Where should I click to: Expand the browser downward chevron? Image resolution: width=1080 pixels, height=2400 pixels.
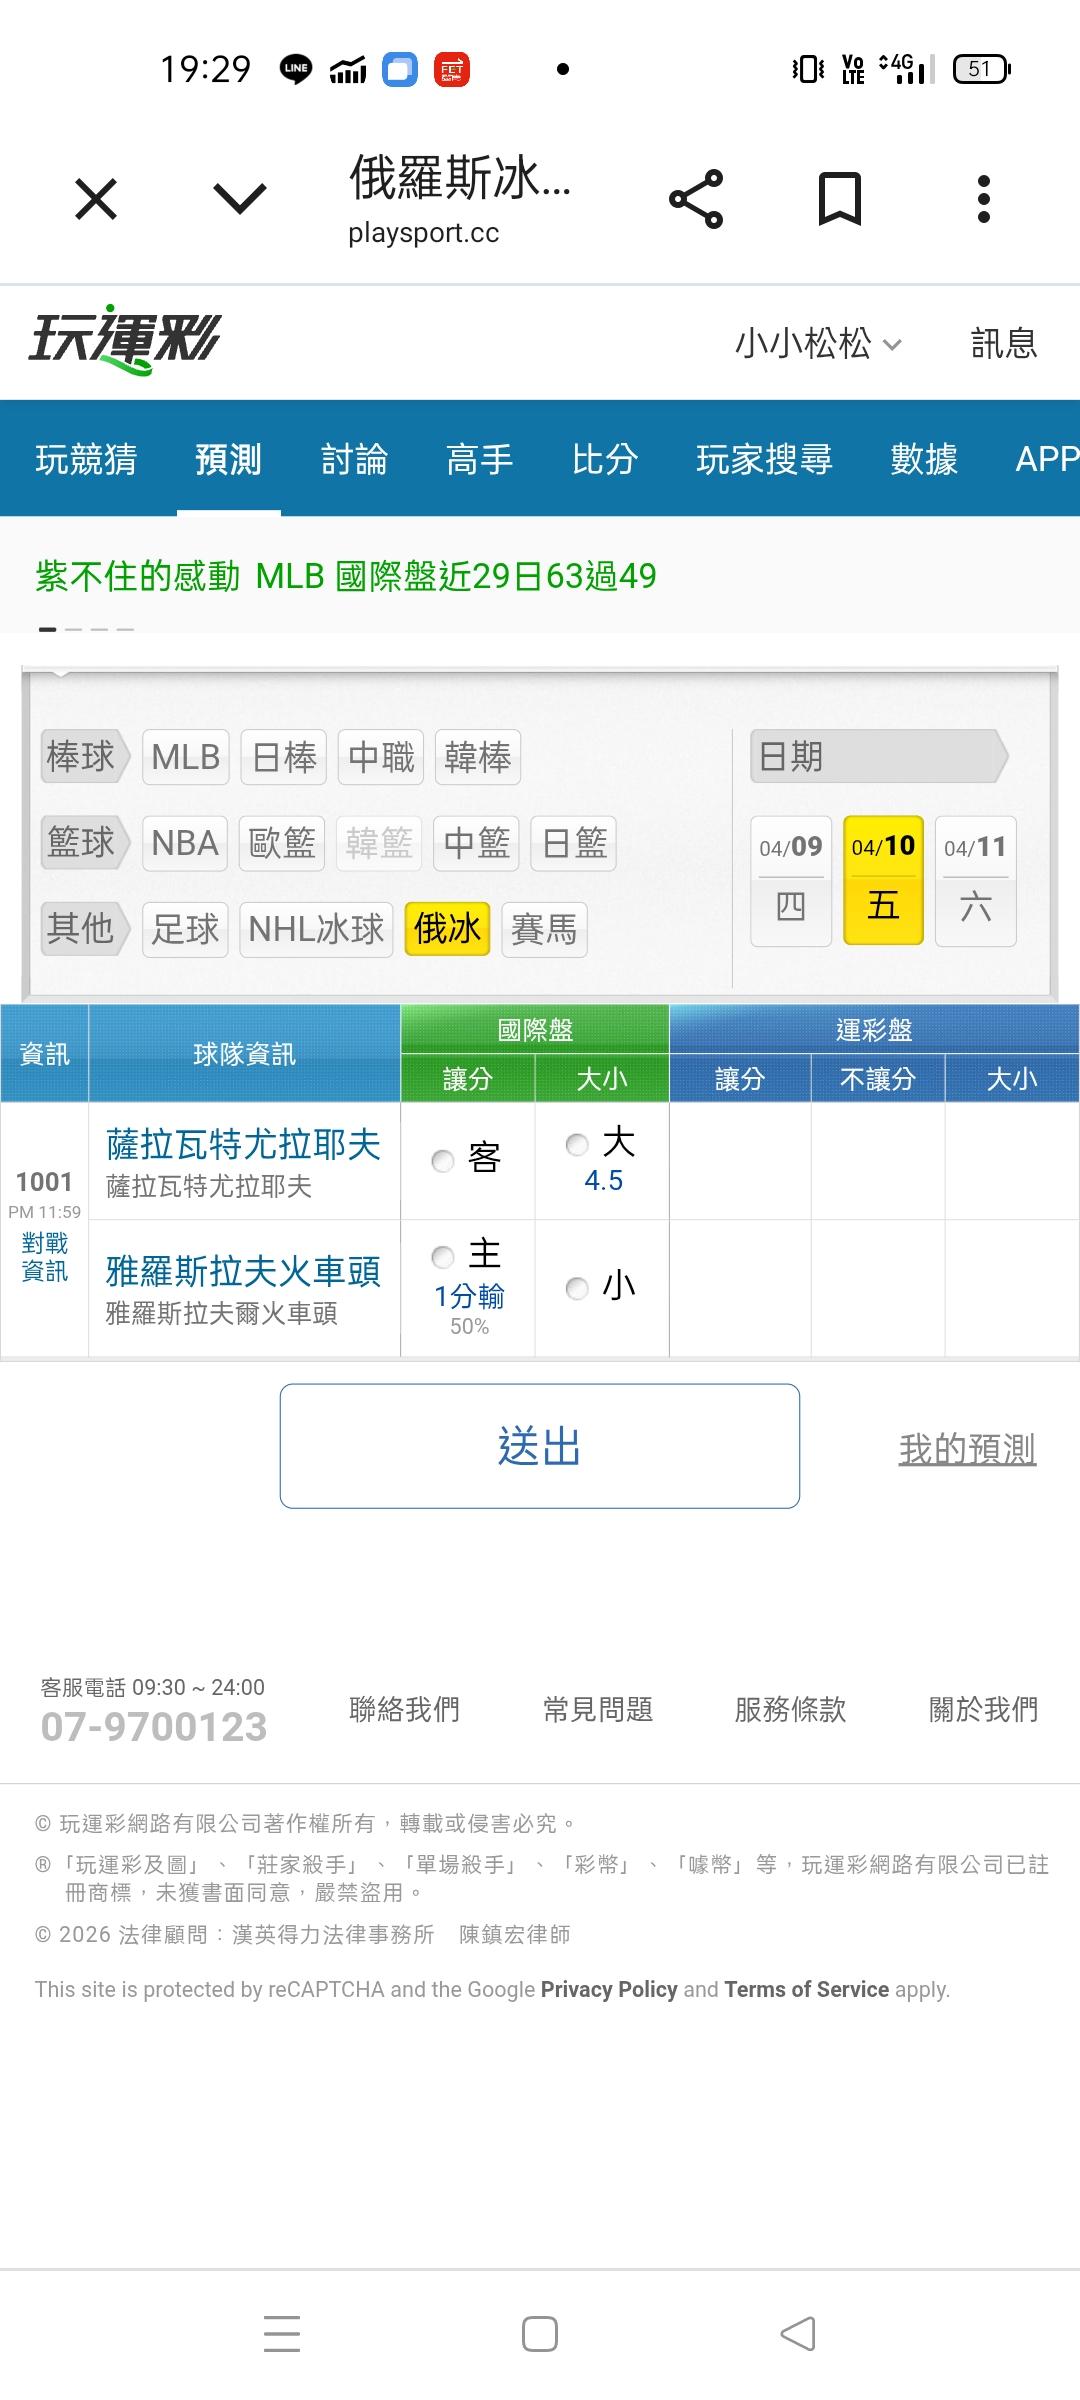tap(240, 198)
